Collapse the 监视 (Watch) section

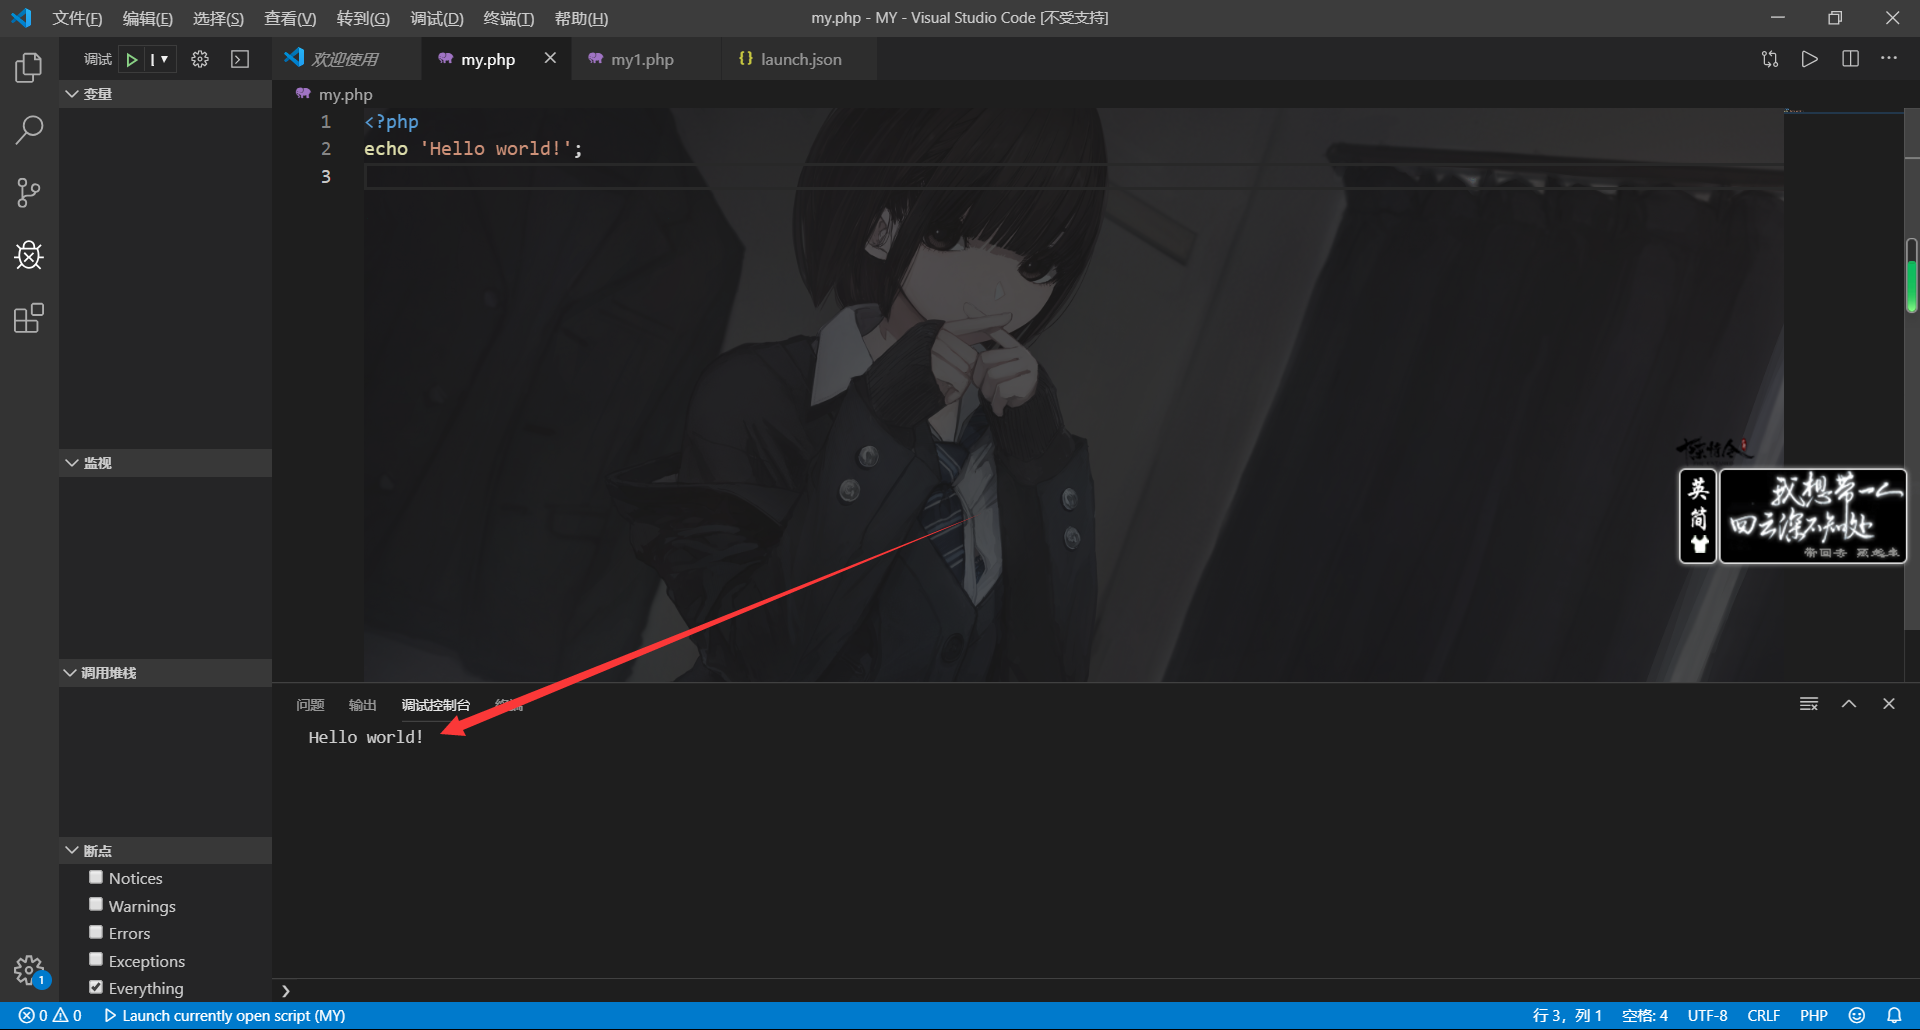[x=165, y=463]
